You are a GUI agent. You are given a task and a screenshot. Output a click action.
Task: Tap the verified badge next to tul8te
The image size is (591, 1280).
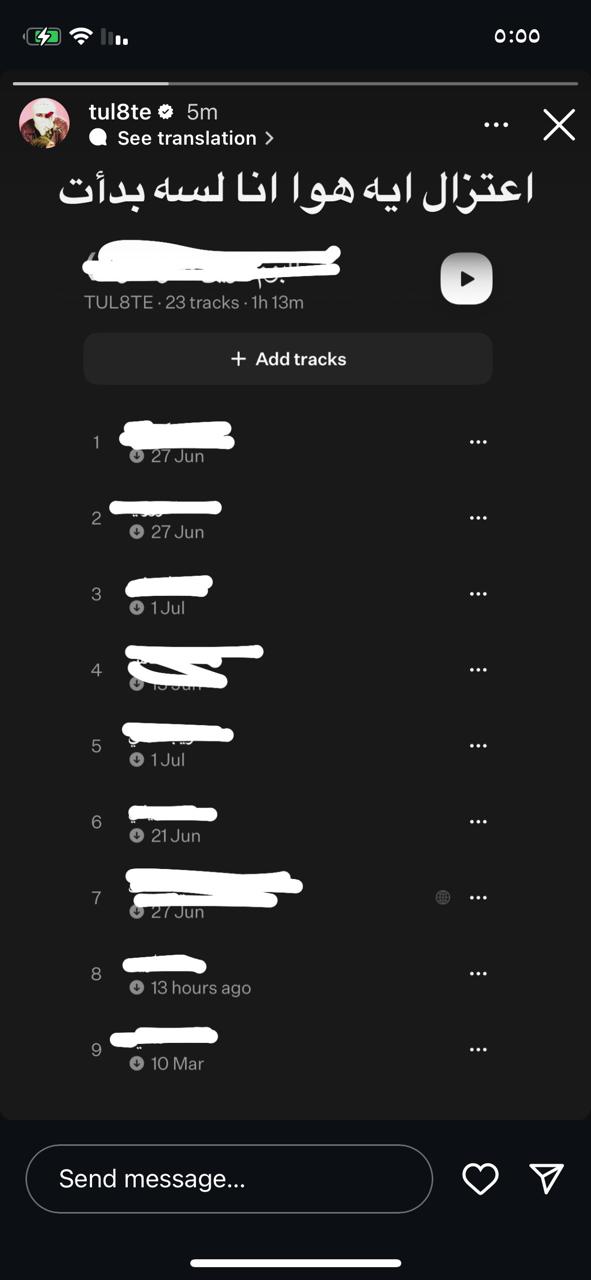[167, 112]
